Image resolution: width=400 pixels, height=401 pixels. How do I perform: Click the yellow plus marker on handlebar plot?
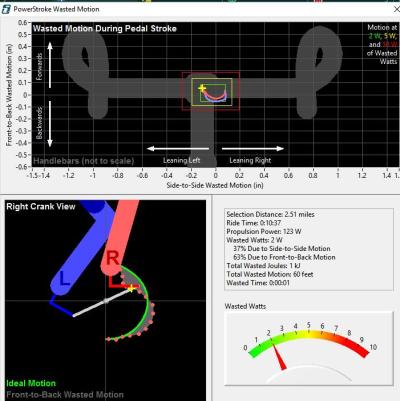click(x=202, y=88)
